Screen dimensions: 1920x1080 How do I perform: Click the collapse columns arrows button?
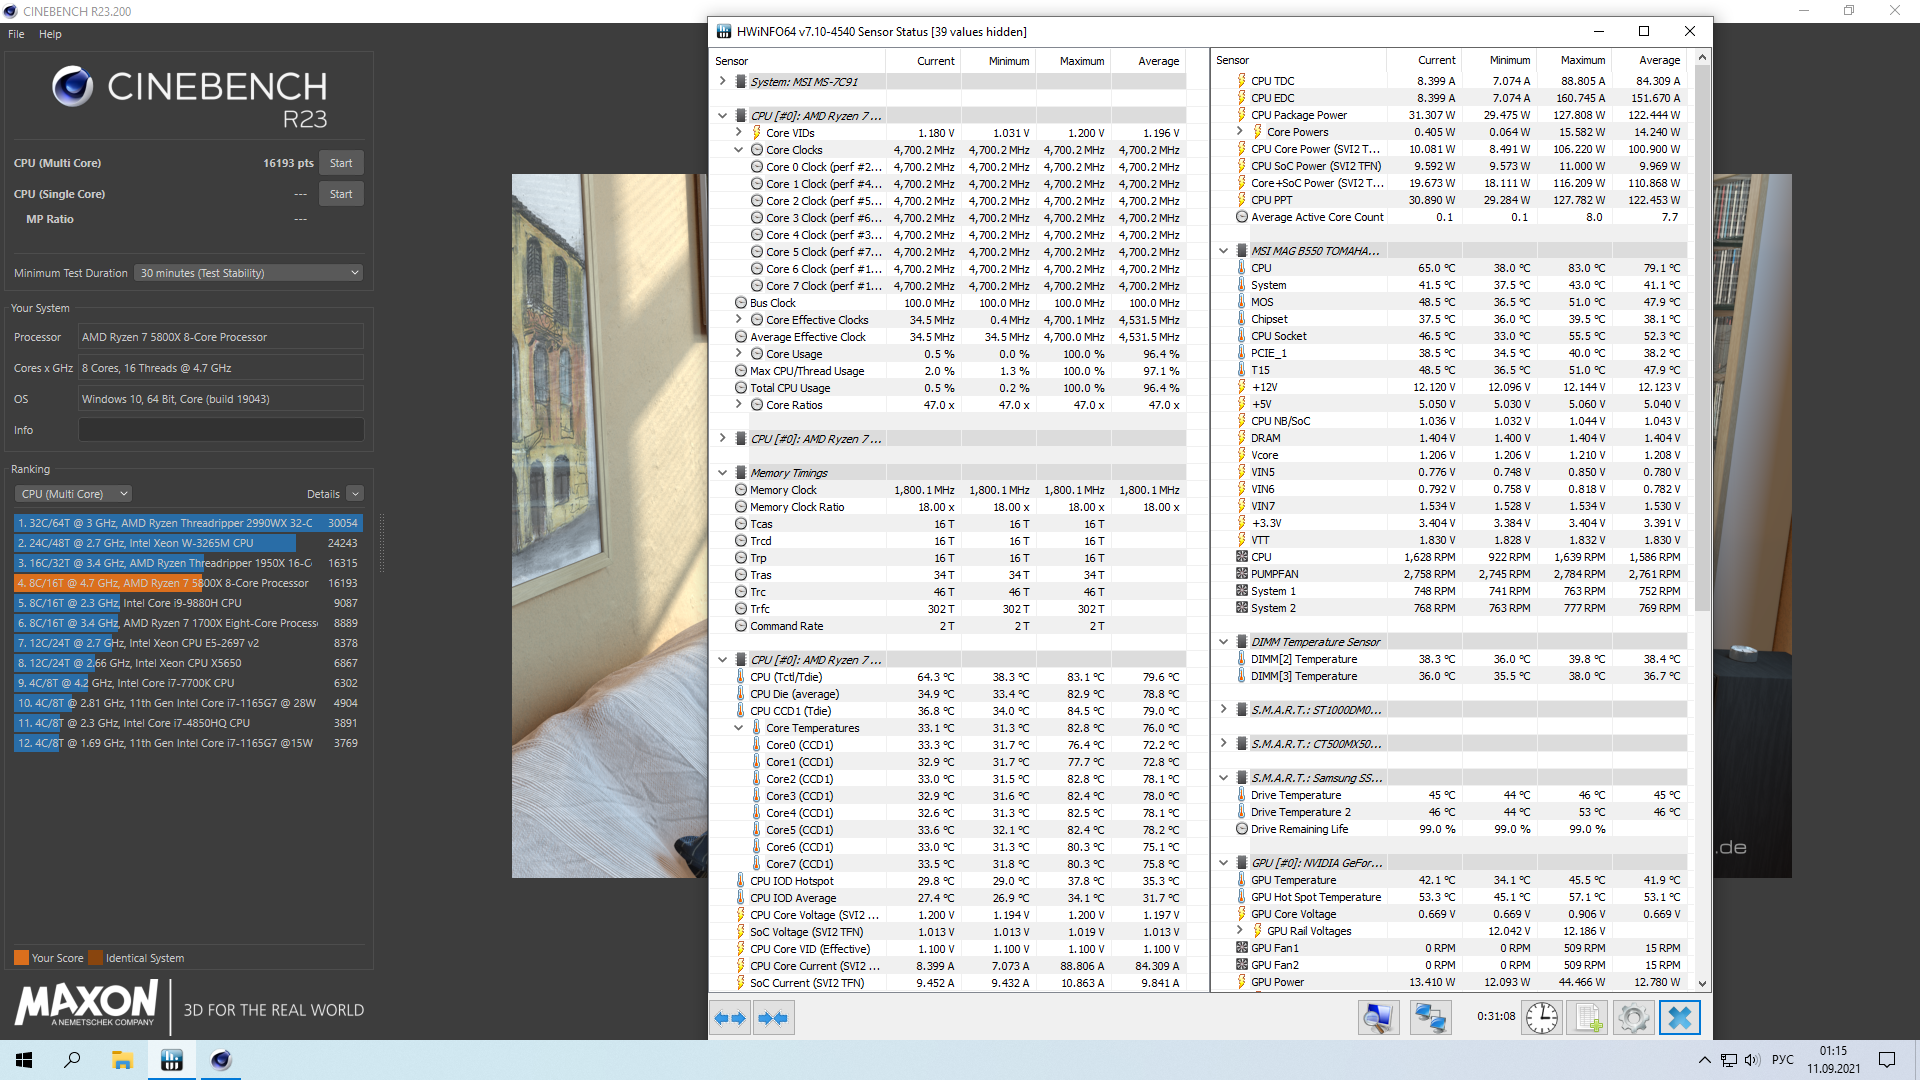[773, 1018]
